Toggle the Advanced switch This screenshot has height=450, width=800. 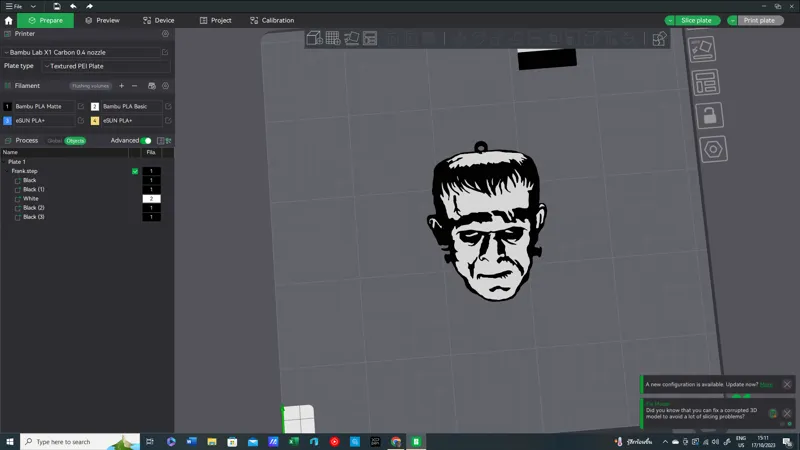(x=146, y=141)
